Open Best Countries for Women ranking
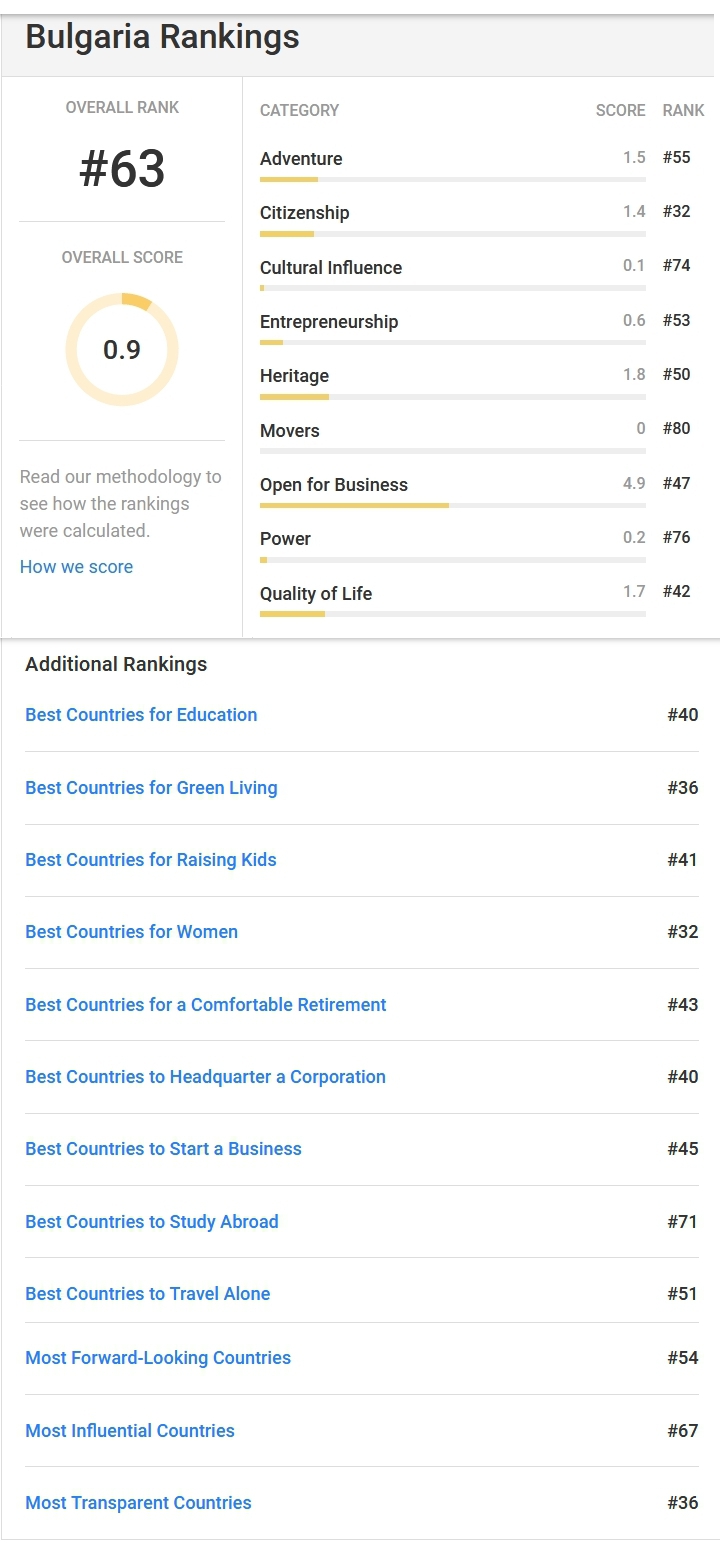 pyautogui.click(x=131, y=932)
